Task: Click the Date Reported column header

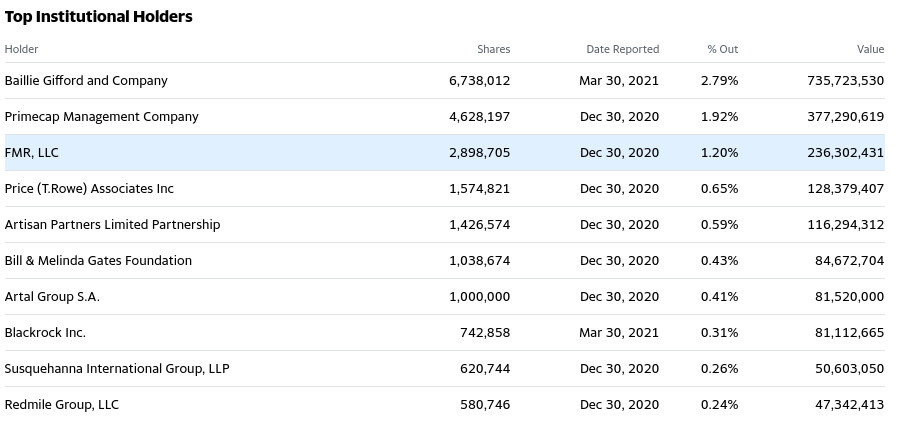Action: (622, 49)
